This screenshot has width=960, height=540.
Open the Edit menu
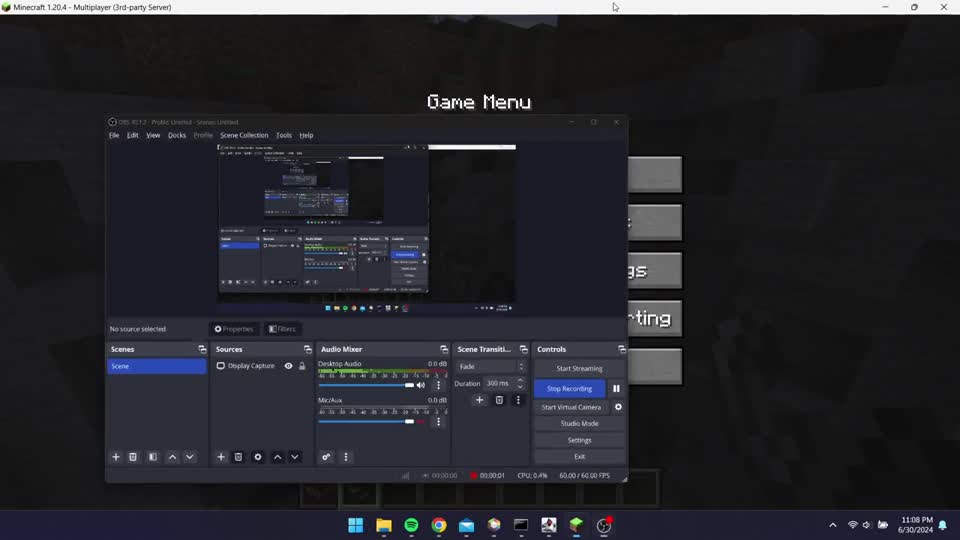132,135
